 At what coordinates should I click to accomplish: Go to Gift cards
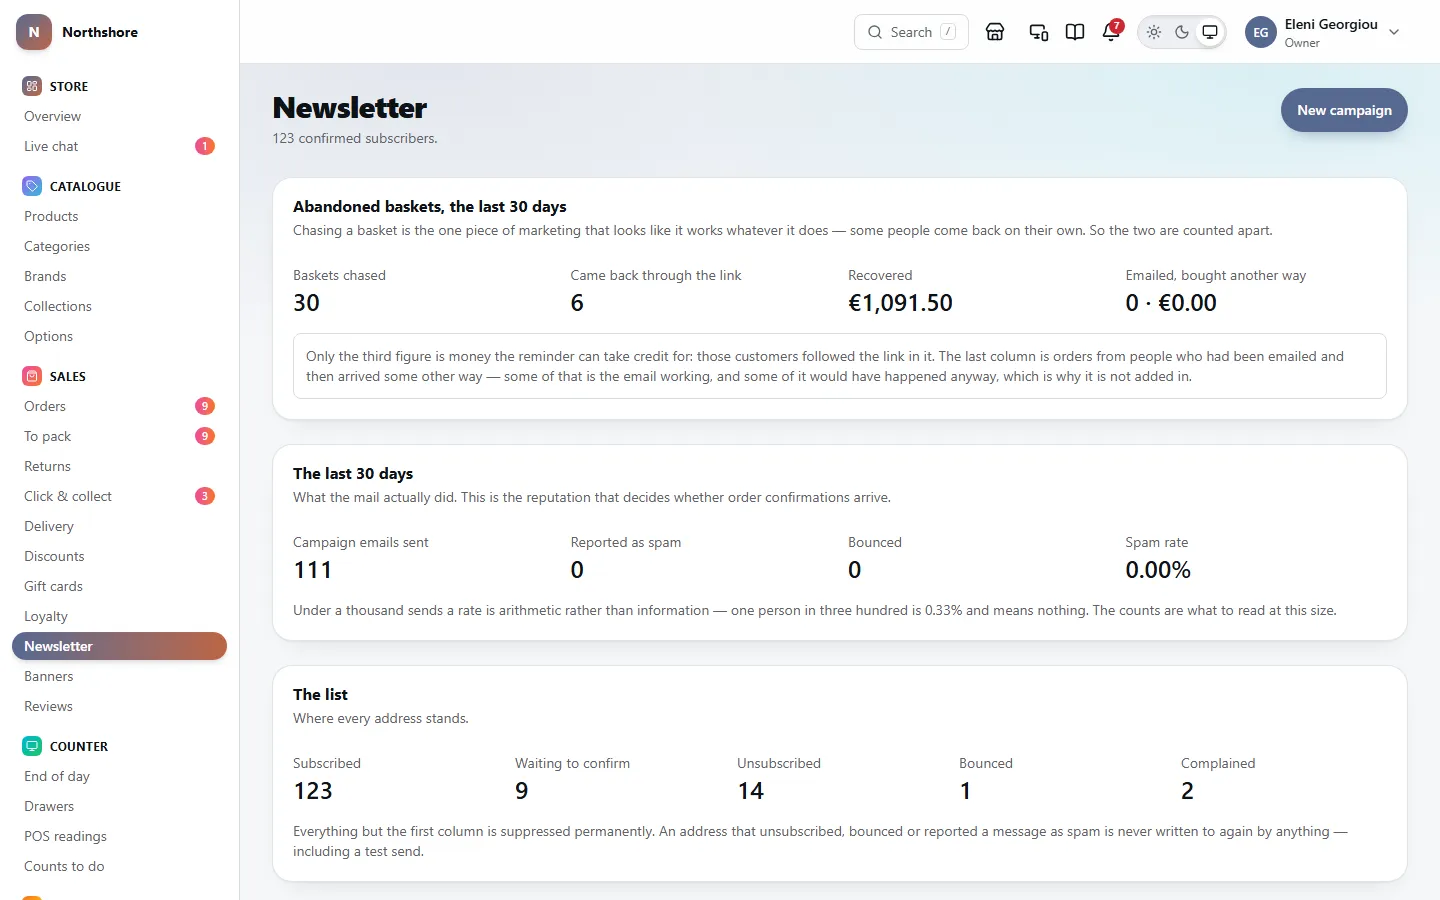tap(120, 586)
